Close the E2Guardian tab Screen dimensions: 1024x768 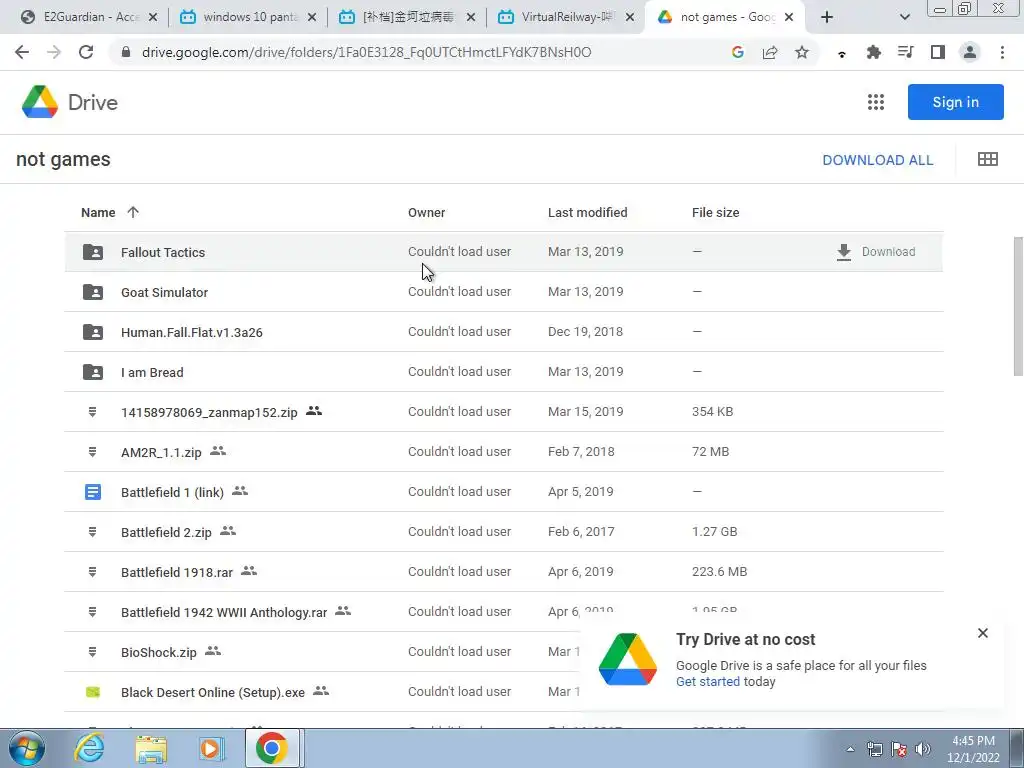pos(153,18)
